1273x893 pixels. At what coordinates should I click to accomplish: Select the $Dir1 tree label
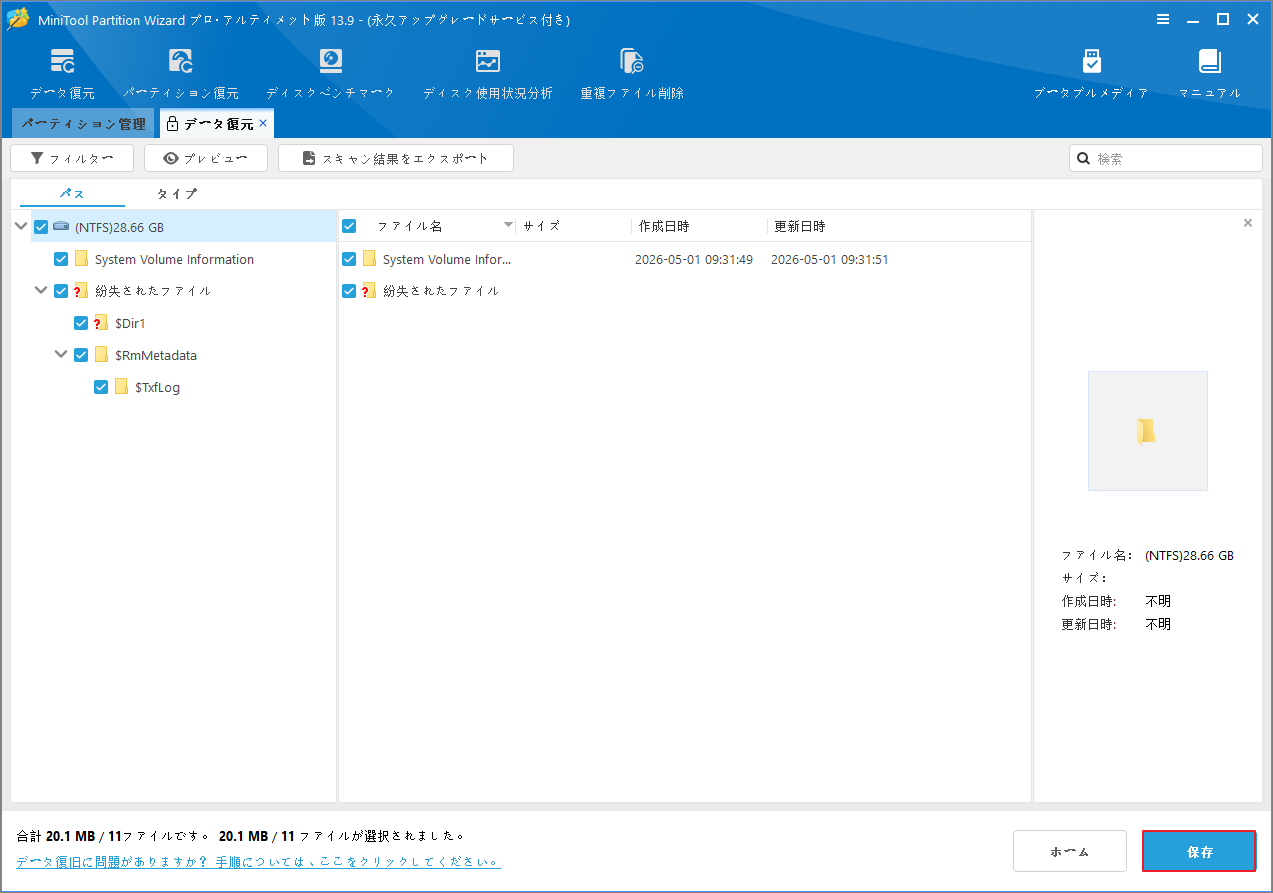[130, 323]
